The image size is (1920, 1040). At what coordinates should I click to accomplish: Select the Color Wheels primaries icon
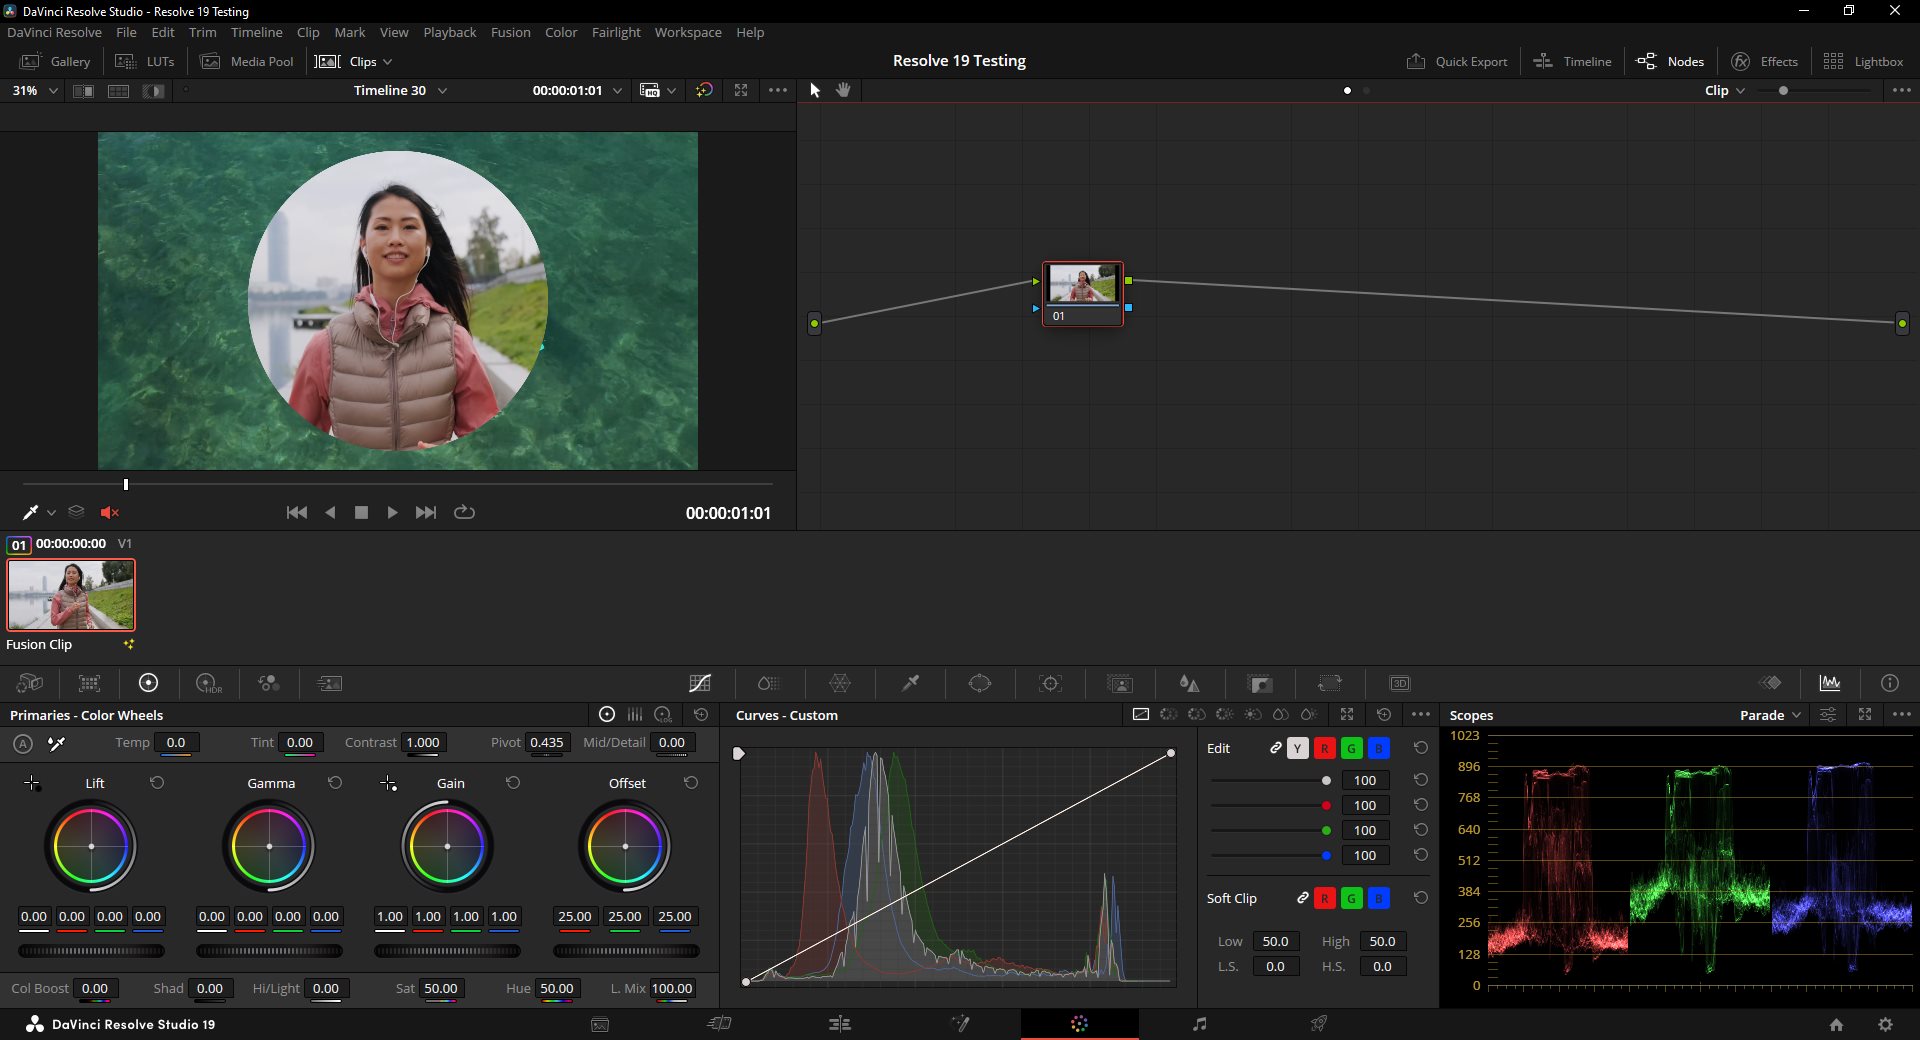[x=148, y=683]
